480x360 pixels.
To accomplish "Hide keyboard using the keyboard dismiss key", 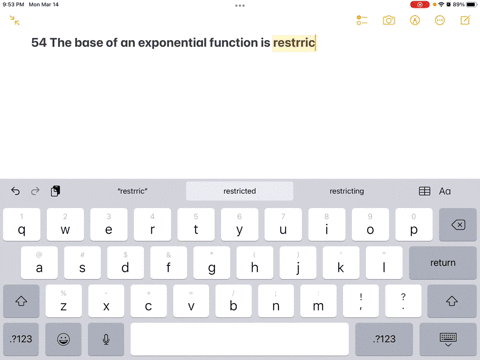I will click(448, 339).
